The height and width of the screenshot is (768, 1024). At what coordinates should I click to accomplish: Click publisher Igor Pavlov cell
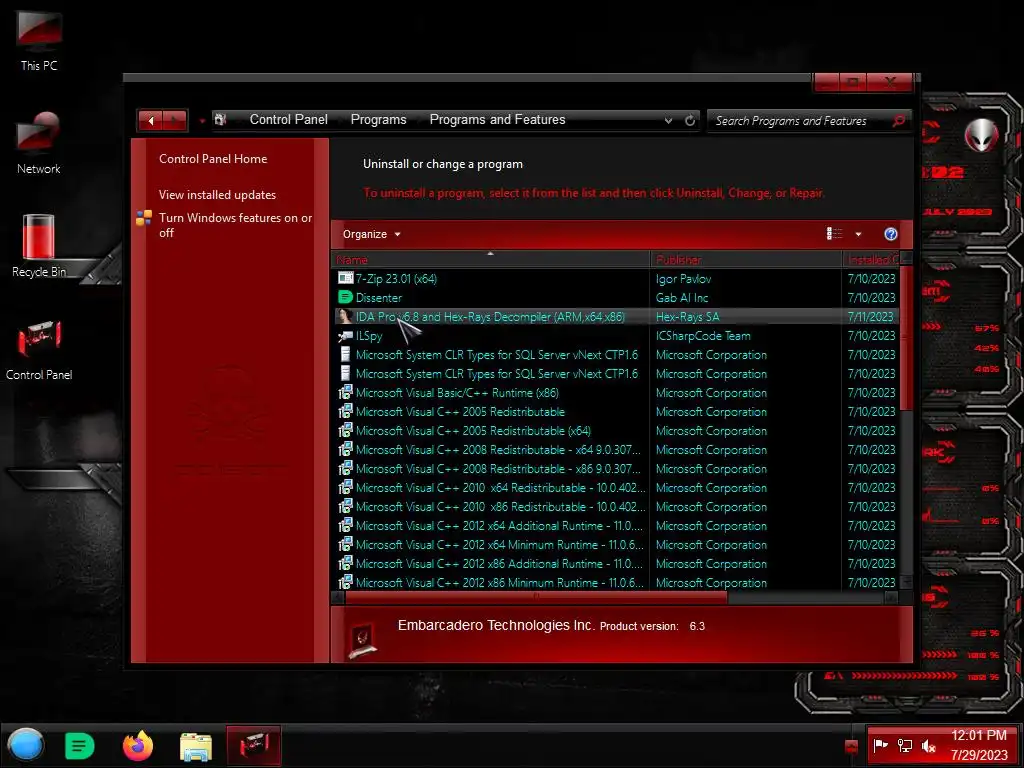coord(683,278)
